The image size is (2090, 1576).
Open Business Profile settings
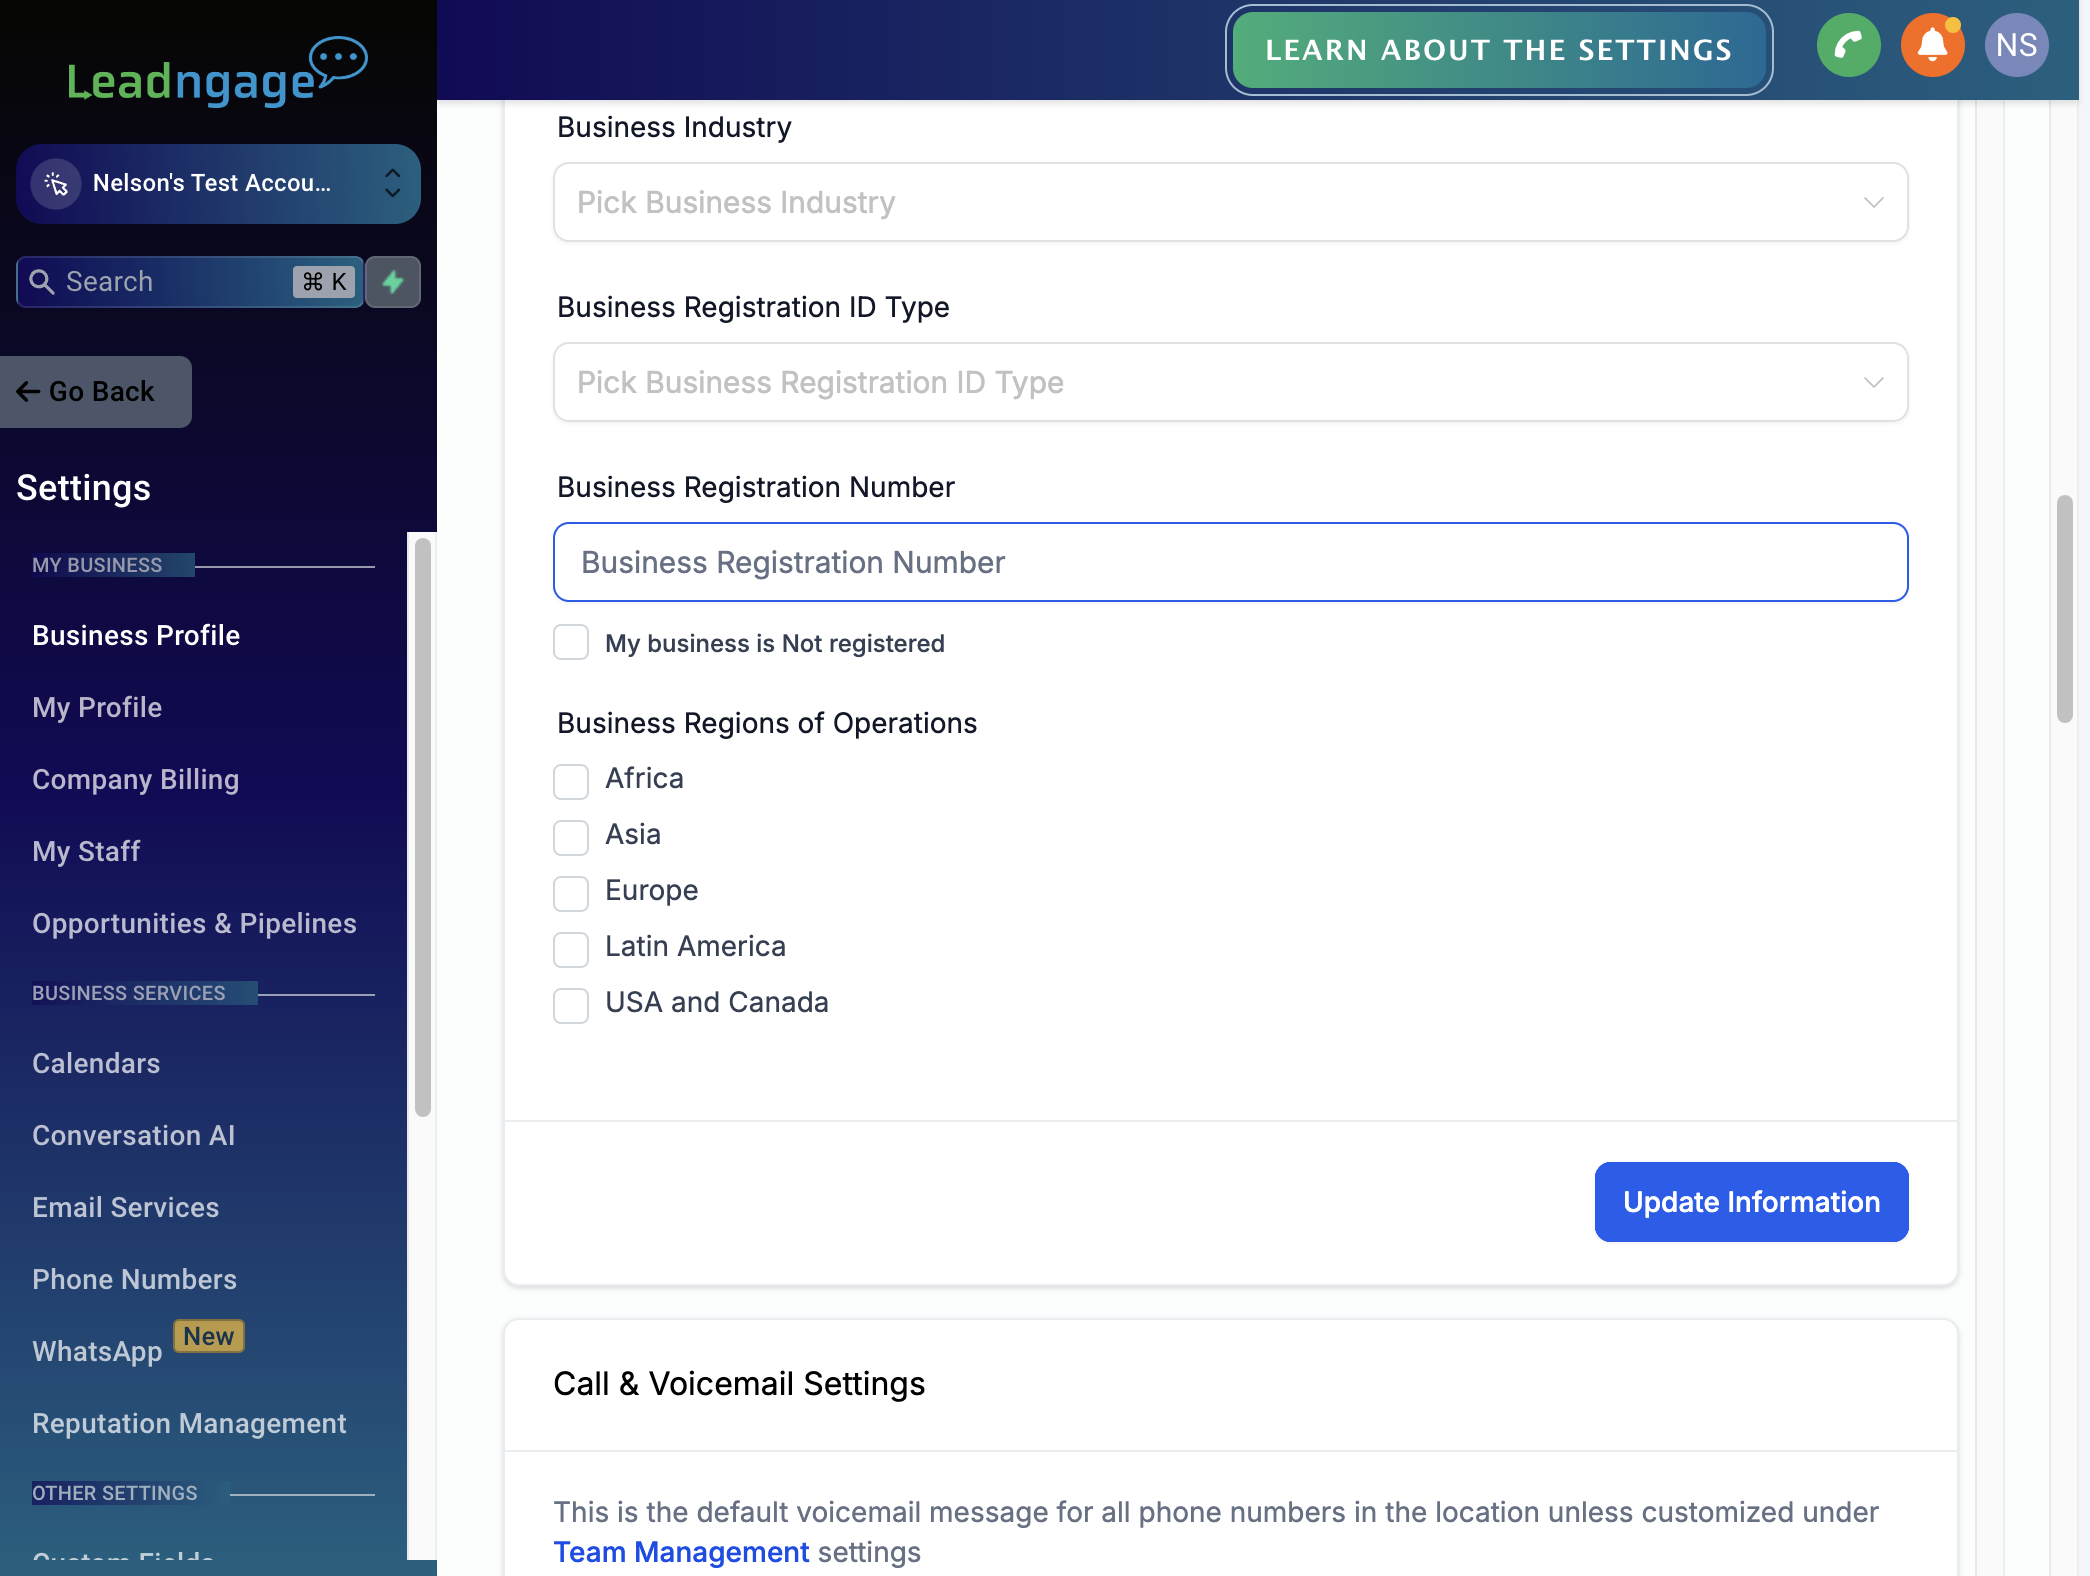[136, 636]
